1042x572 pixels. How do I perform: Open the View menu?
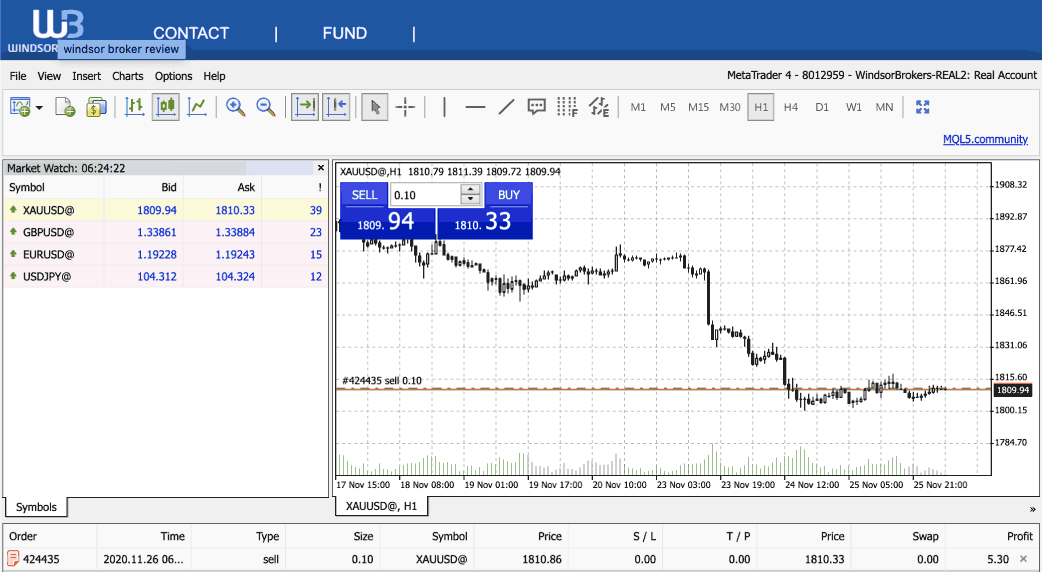49,76
